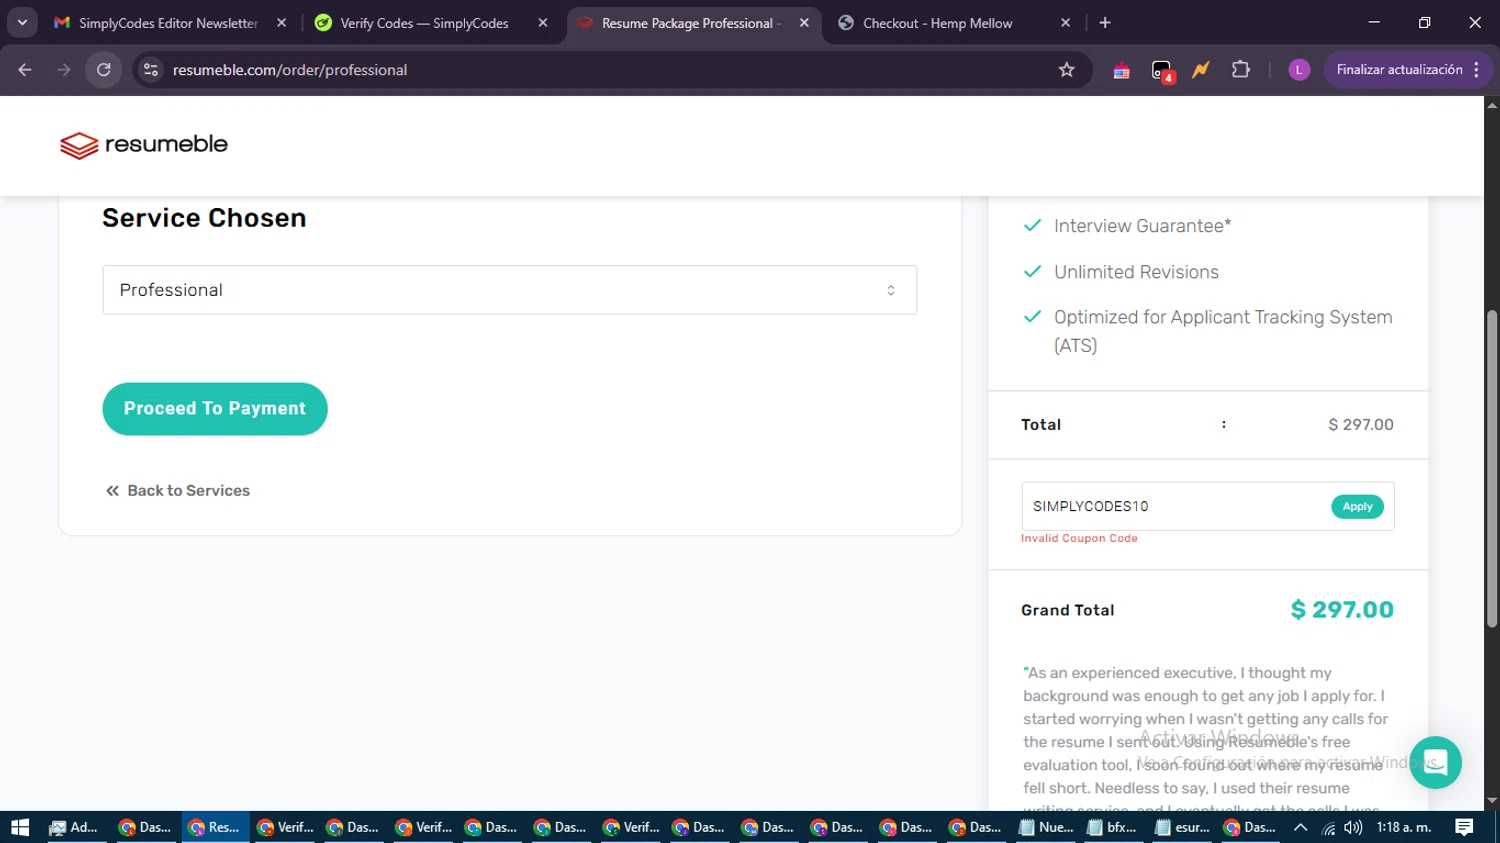The width and height of the screenshot is (1500, 843).
Task: Close the Checkout - Hemp Mellow tab
Action: pos(1065,23)
